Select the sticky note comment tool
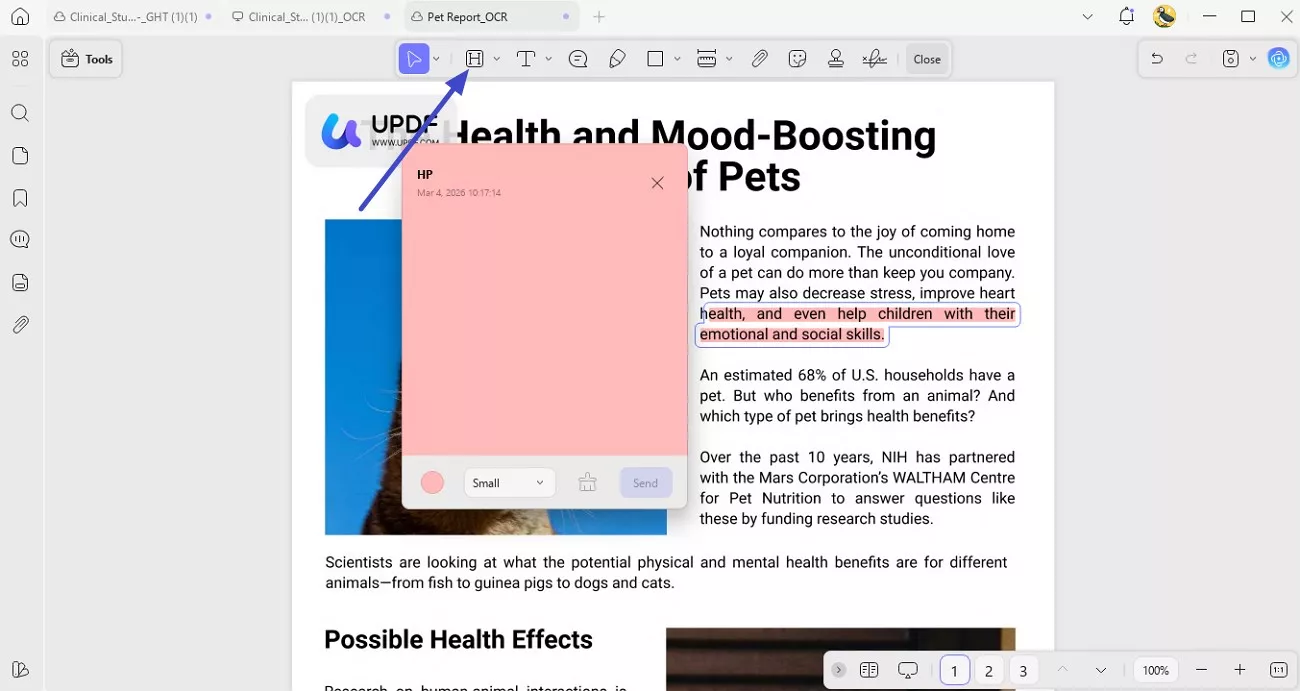The height and width of the screenshot is (691, 1300). (578, 59)
